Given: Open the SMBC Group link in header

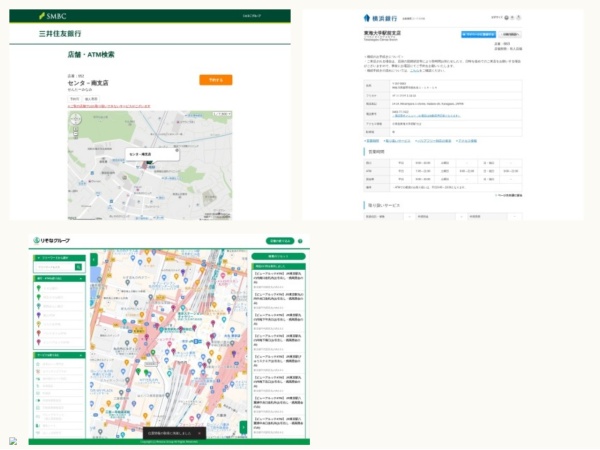Looking at the screenshot, I should (x=251, y=16).
